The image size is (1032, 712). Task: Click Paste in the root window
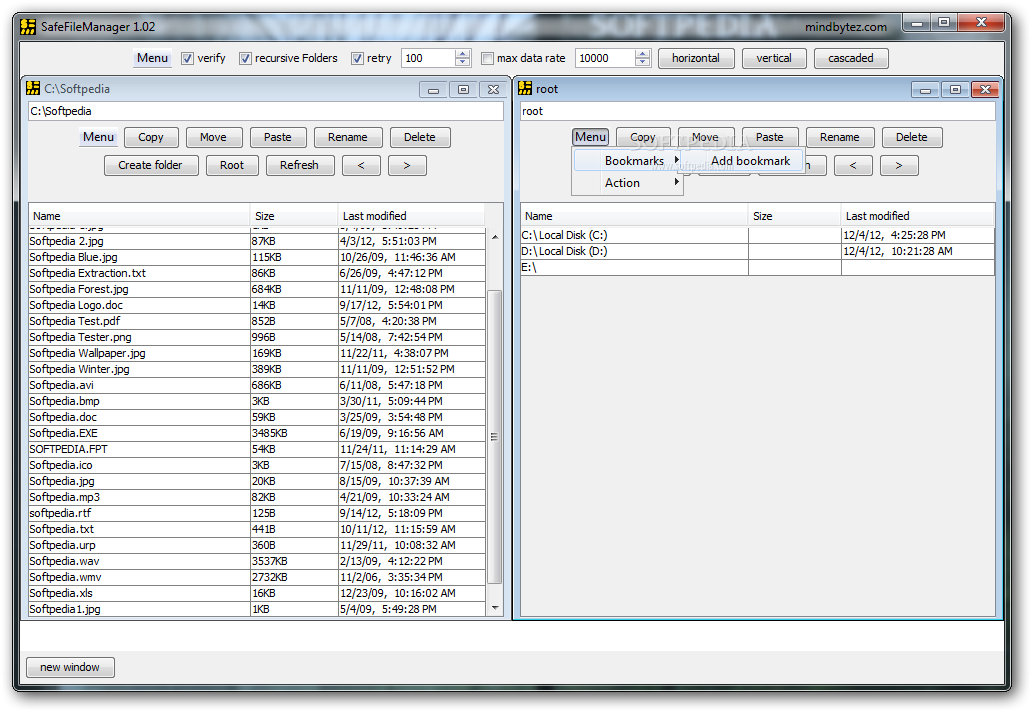coord(770,137)
